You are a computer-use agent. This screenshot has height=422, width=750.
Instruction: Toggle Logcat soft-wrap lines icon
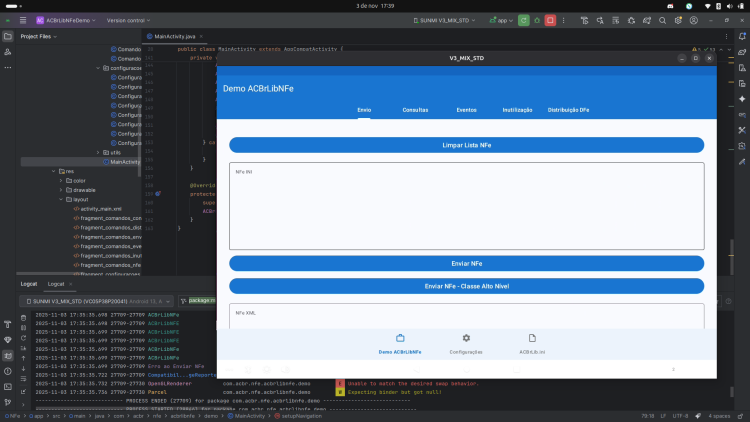tap(23, 379)
